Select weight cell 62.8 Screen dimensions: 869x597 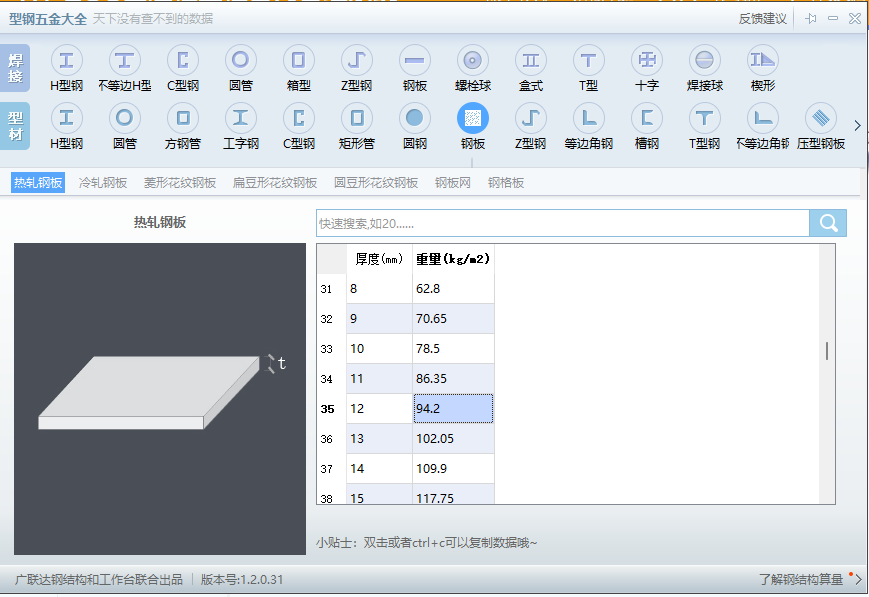453,289
